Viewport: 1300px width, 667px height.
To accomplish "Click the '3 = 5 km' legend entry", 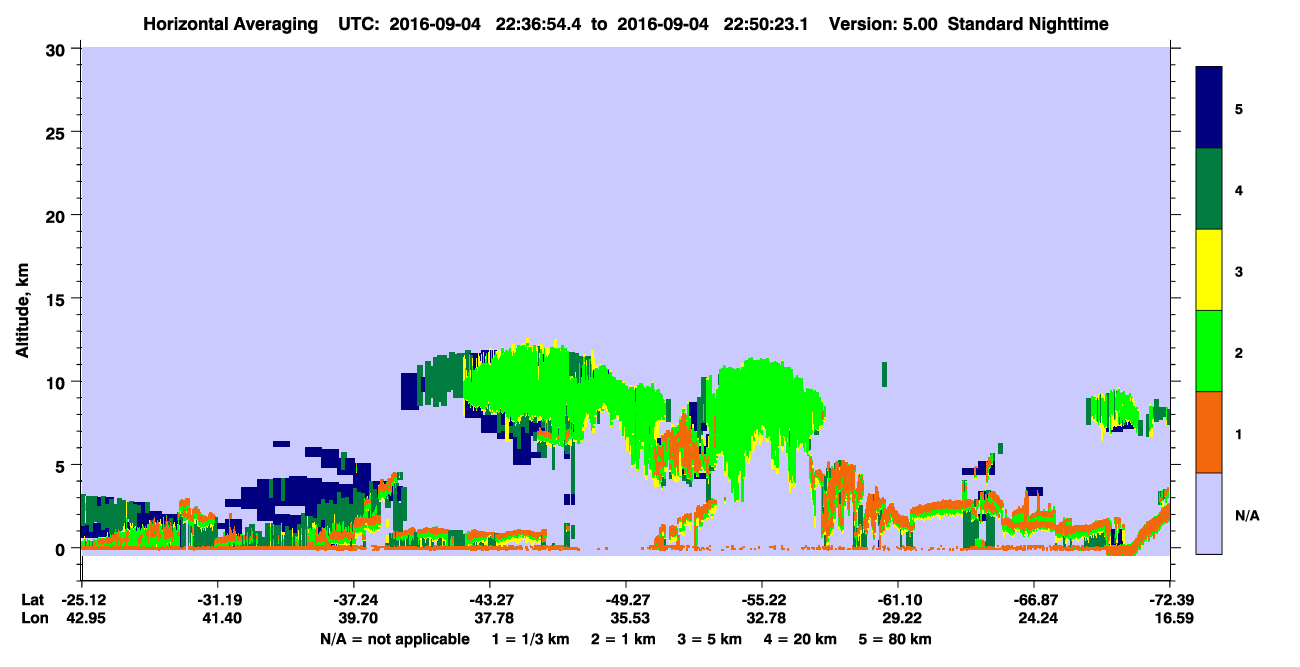I will pos(710,639).
